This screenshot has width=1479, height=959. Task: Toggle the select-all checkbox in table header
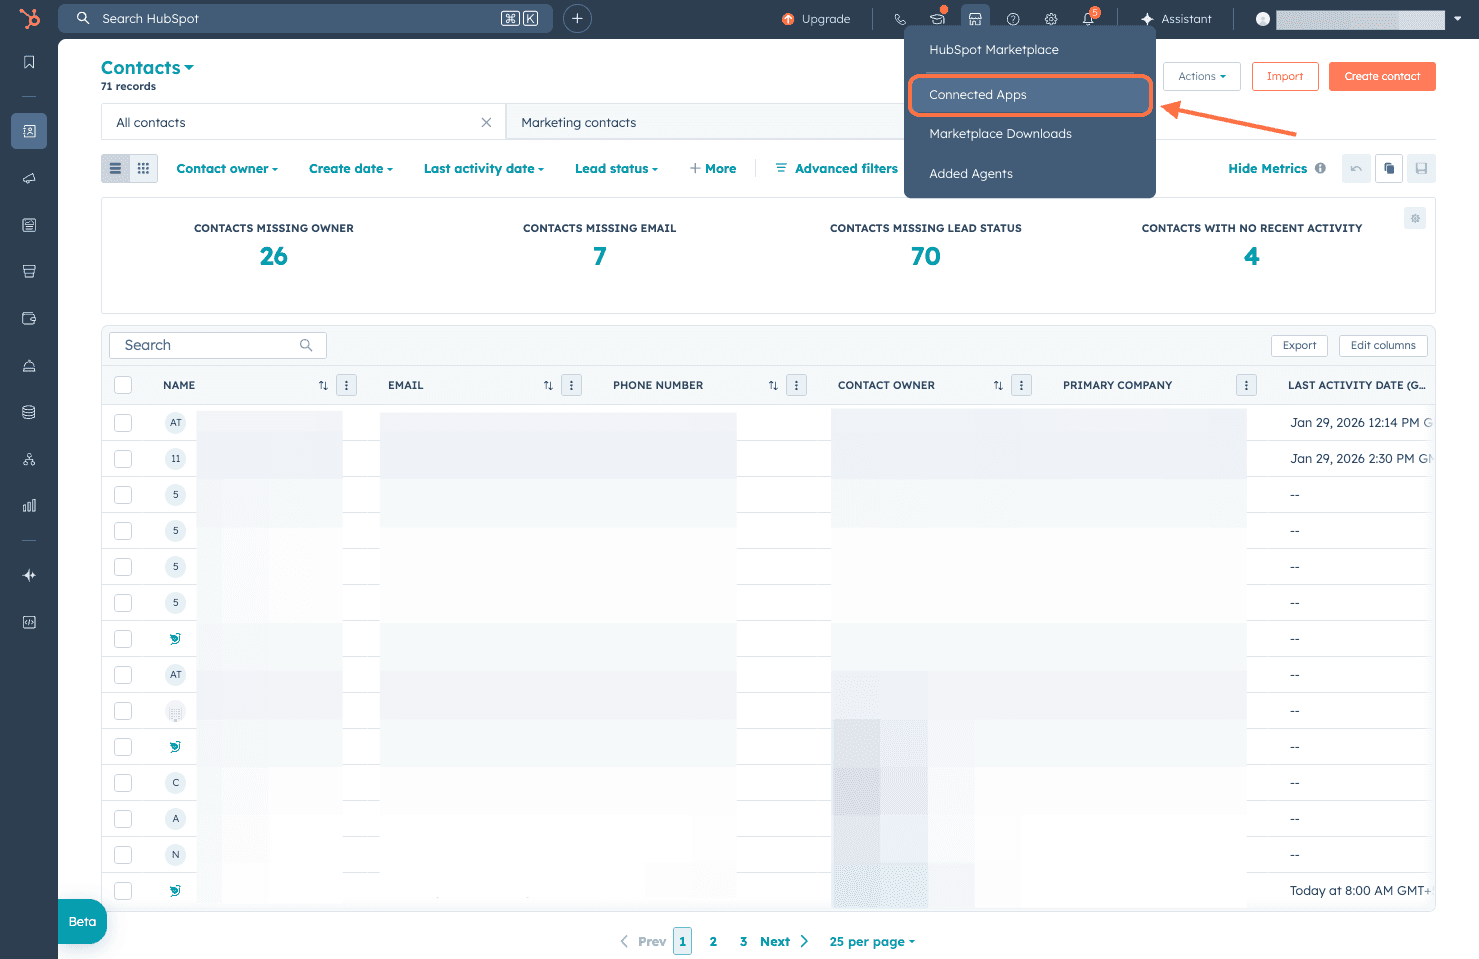click(x=123, y=385)
